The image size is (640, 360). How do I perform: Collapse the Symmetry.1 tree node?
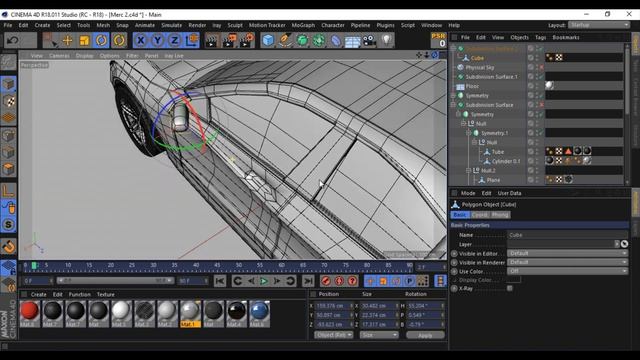(x=469, y=133)
